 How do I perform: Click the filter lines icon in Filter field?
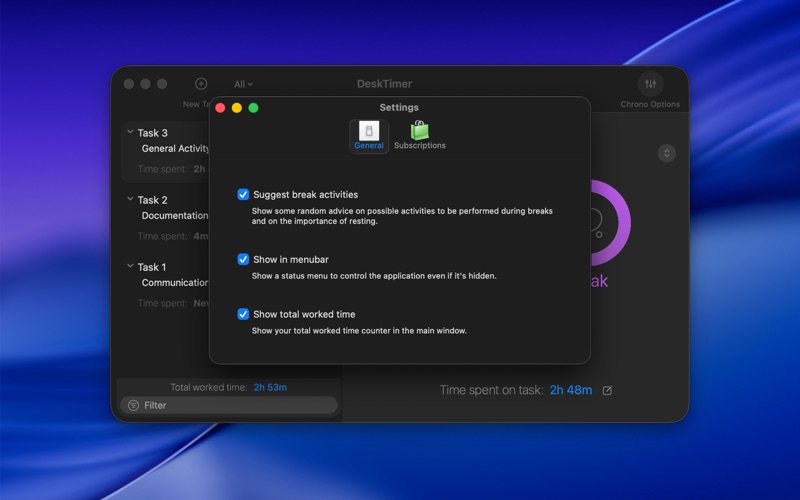(x=133, y=405)
